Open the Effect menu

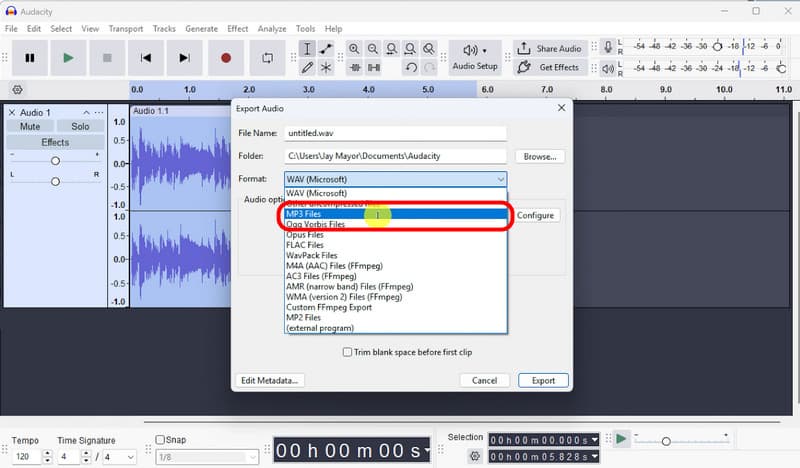[x=238, y=29]
